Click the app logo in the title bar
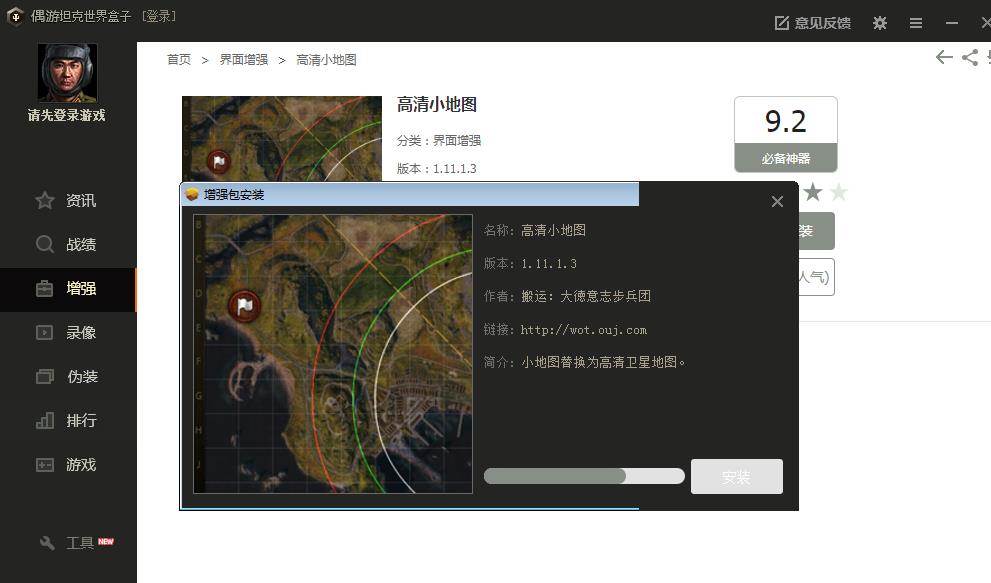The image size is (991, 583). pos(15,16)
